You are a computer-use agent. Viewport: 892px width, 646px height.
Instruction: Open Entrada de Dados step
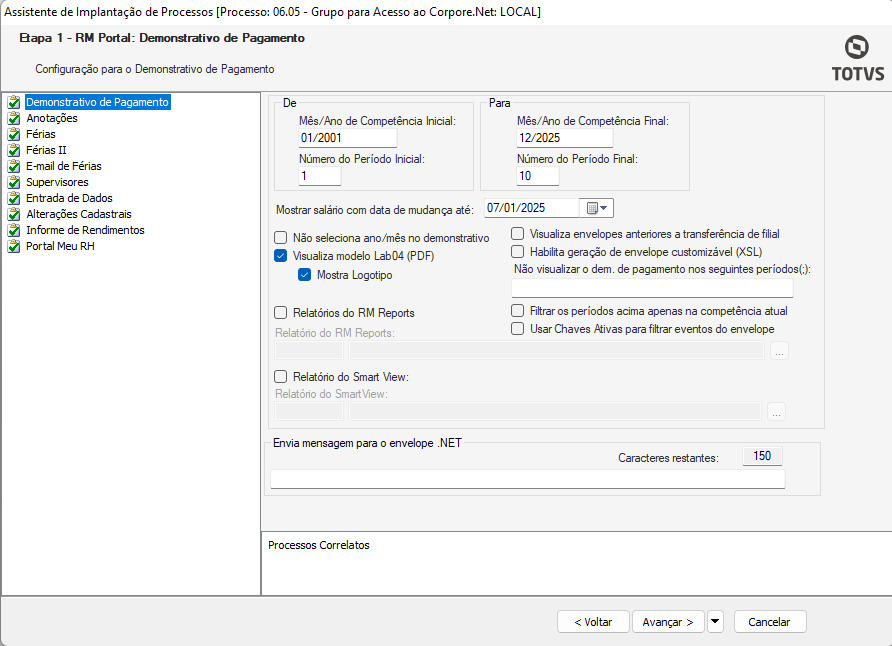coord(69,198)
